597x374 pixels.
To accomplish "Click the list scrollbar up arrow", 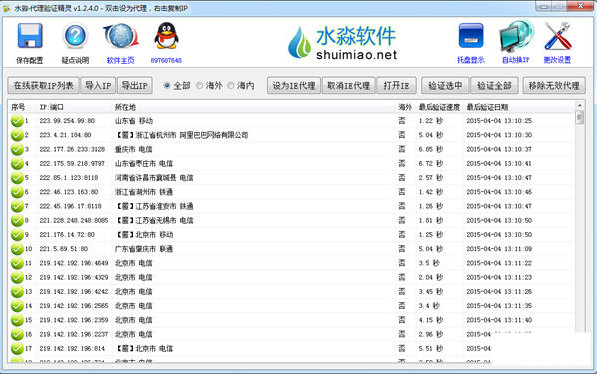I will tap(579, 105).
